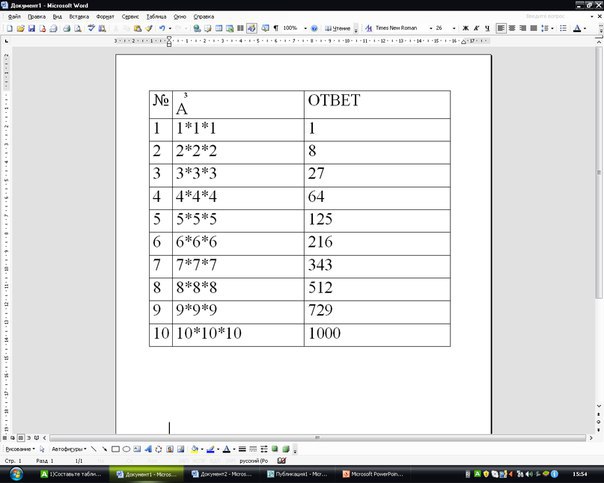604x483 pixels.
Task: Click the Print icon in the toolbar
Action: click(x=55, y=29)
